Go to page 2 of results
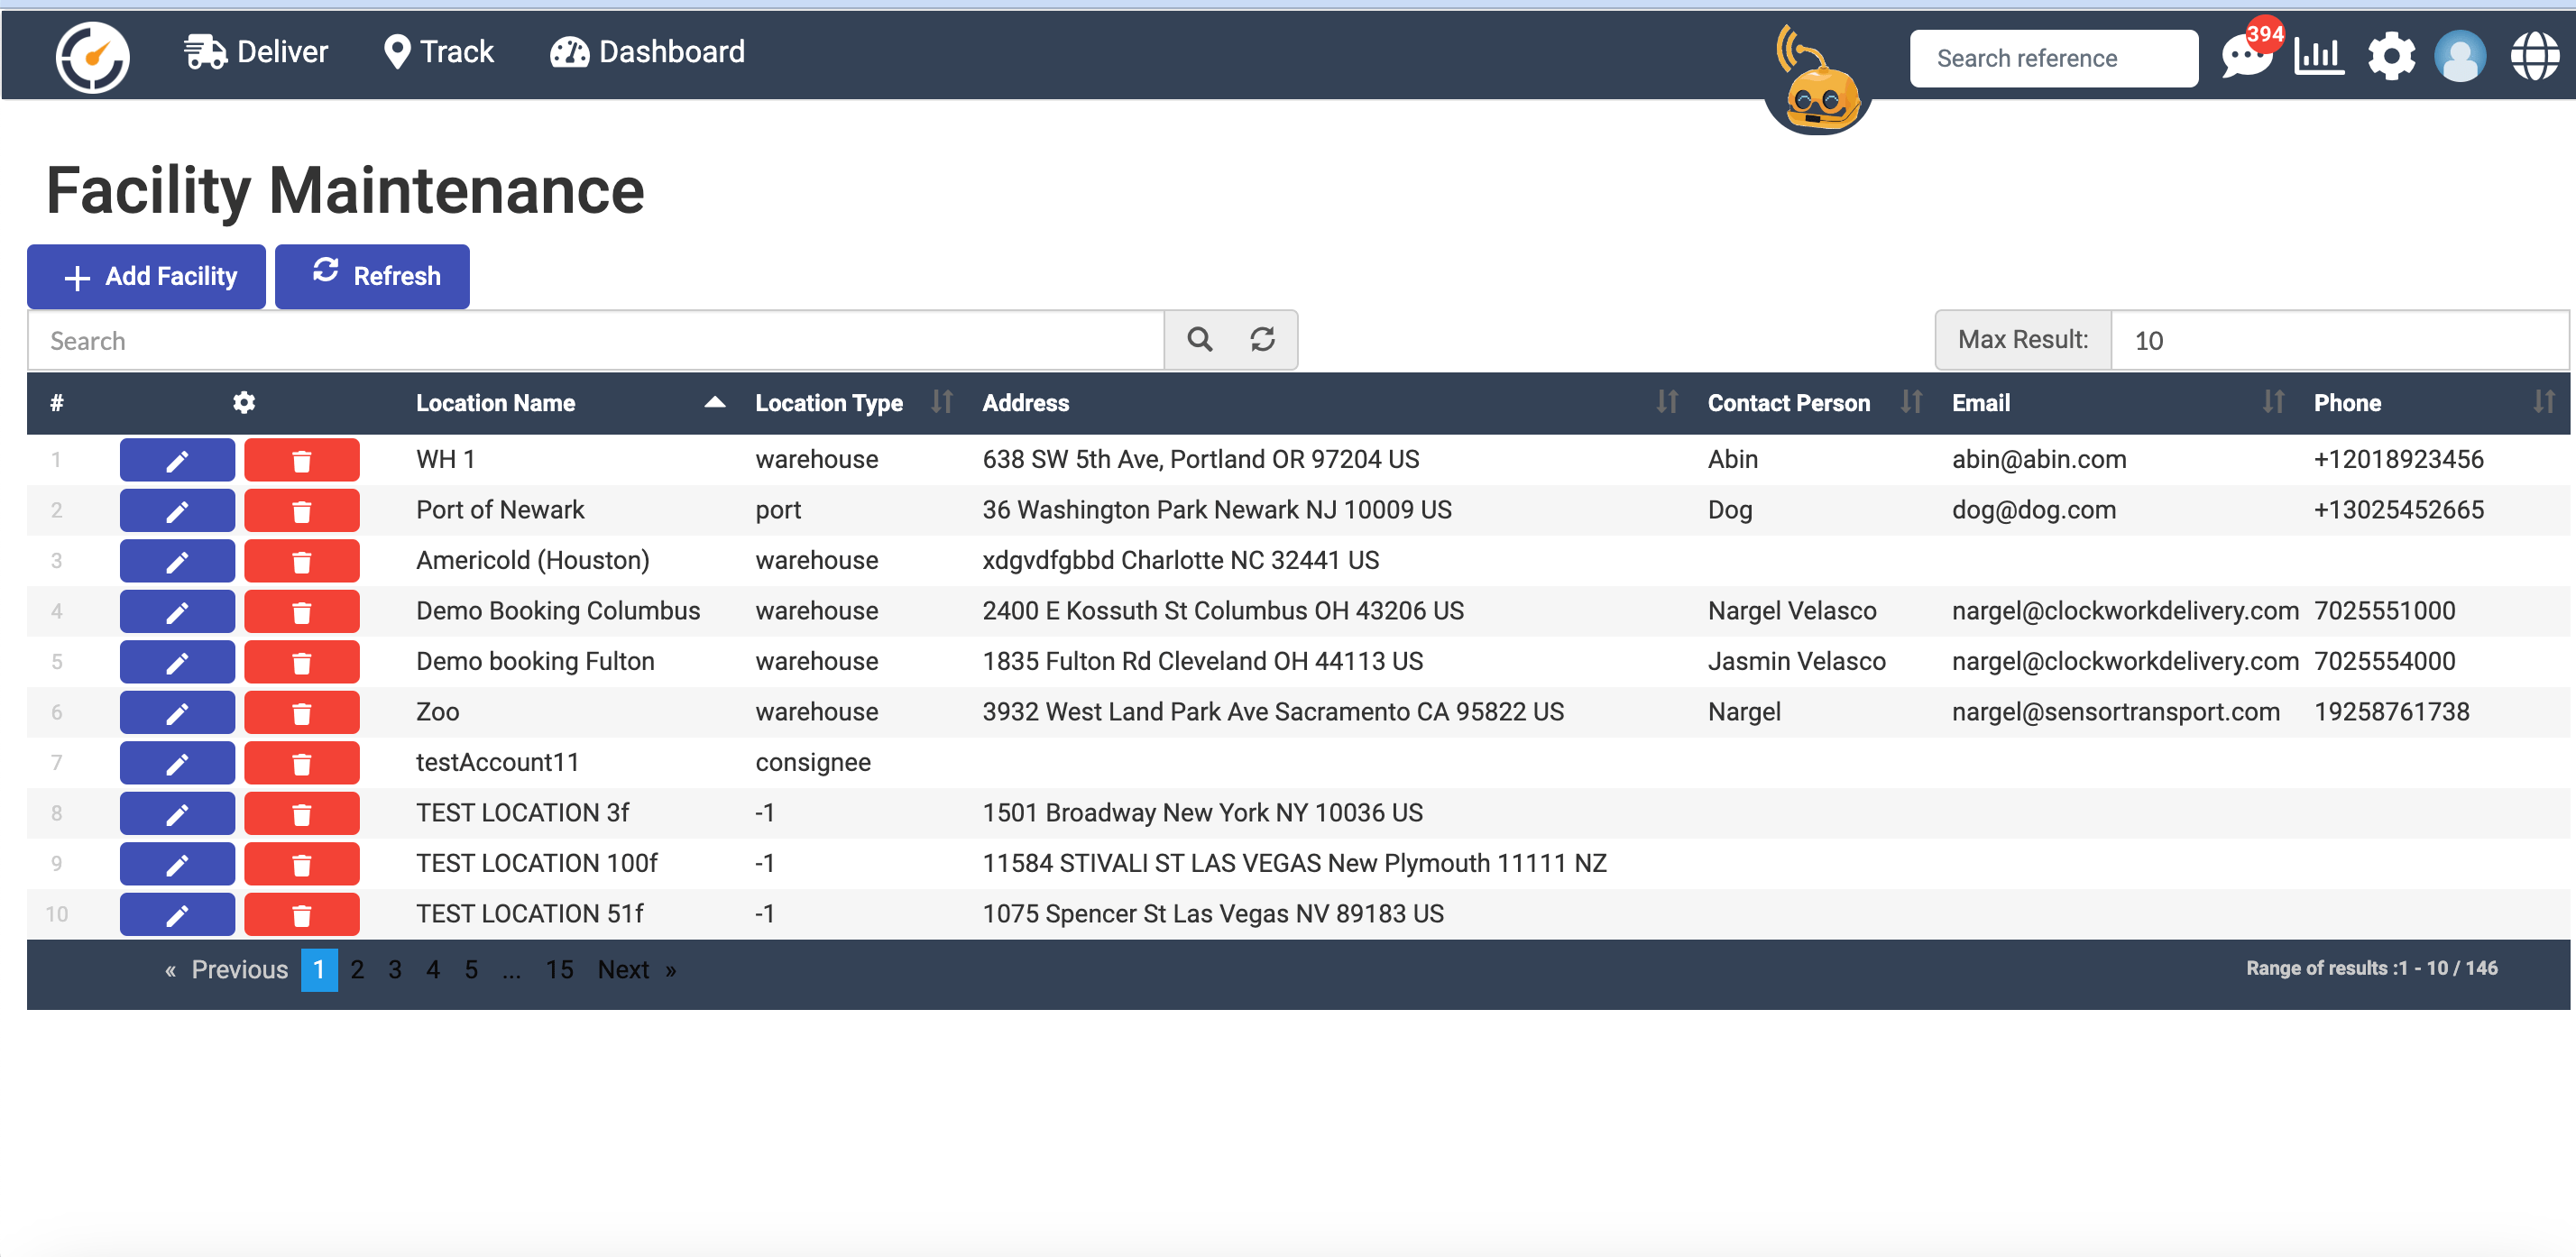This screenshot has width=2576, height=1257. coord(357,970)
